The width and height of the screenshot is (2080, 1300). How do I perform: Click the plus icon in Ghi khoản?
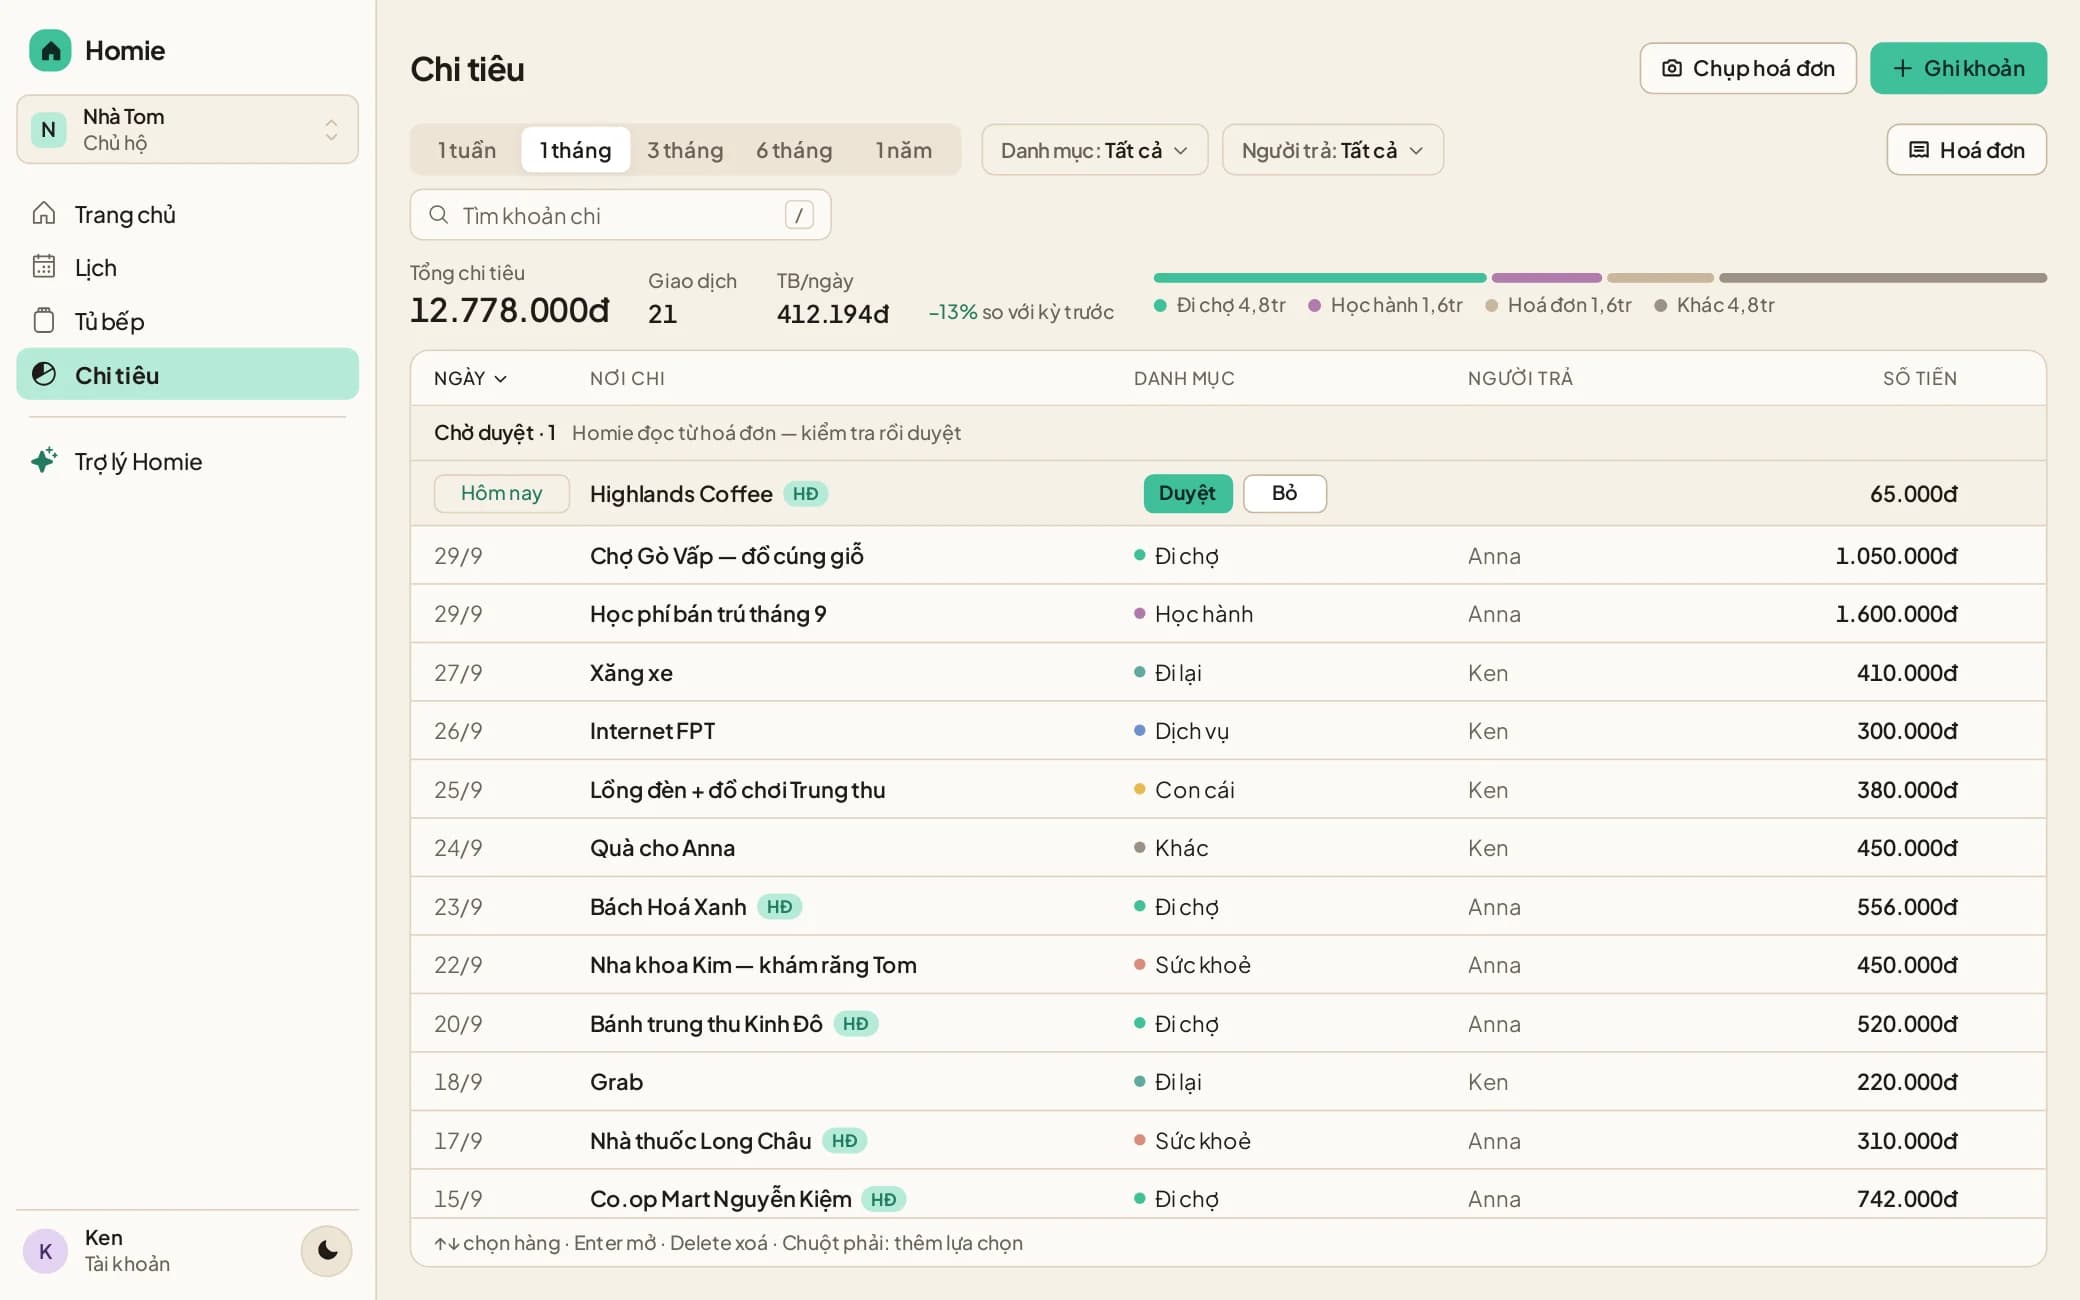click(1903, 68)
